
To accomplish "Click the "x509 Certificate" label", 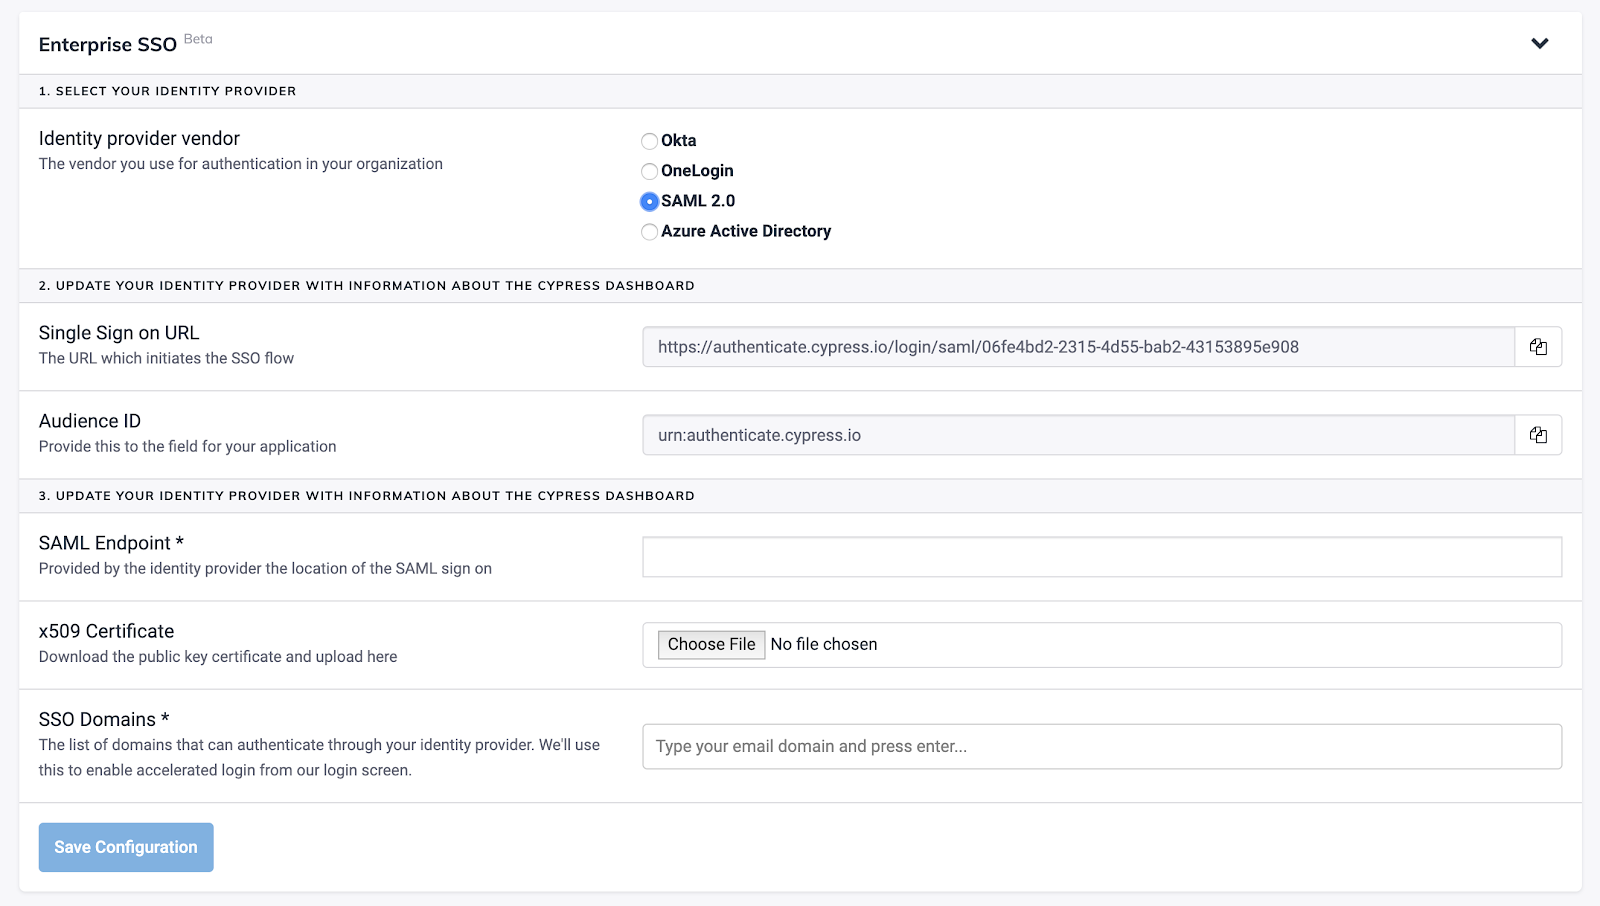I will (x=106, y=631).
